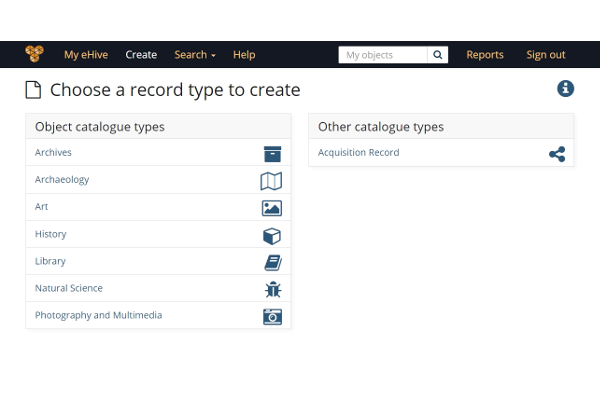Image resolution: width=600 pixels, height=400 pixels.
Task: Focus the My objects search field
Action: [383, 55]
